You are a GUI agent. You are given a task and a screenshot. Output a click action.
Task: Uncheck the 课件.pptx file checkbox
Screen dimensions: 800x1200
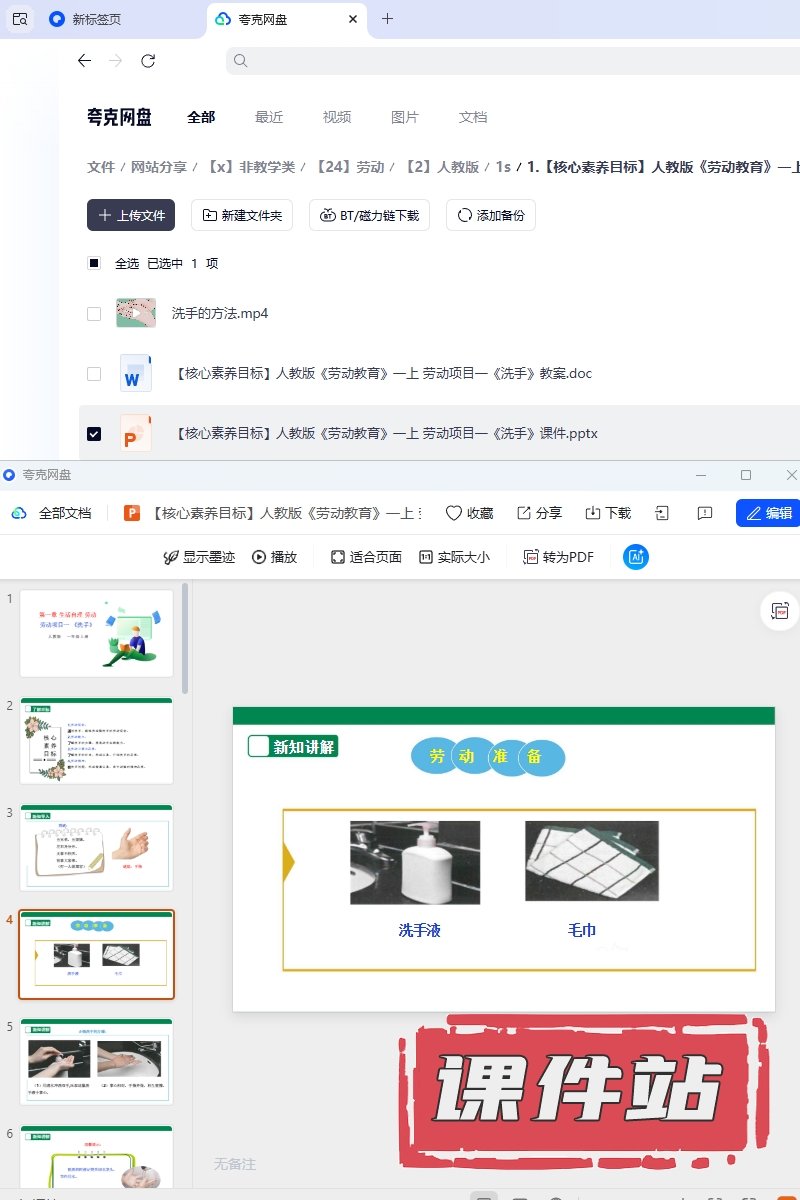point(94,434)
